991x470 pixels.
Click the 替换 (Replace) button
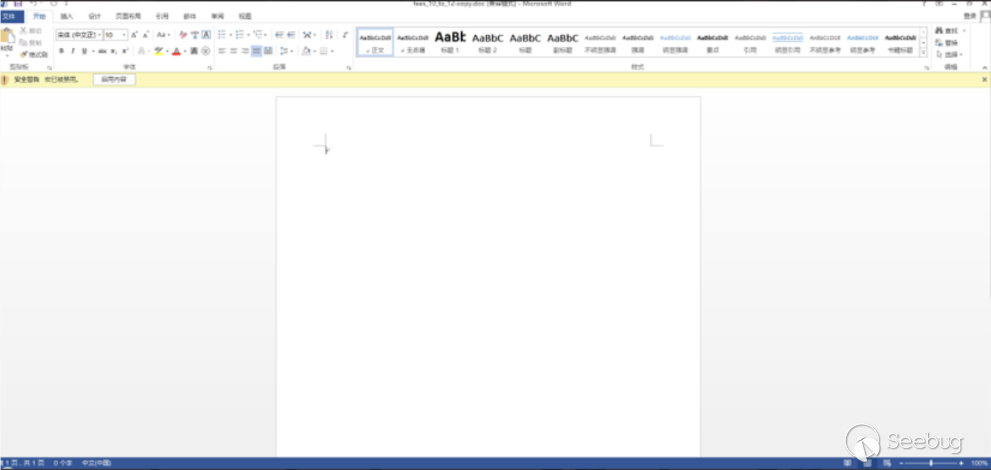947,43
